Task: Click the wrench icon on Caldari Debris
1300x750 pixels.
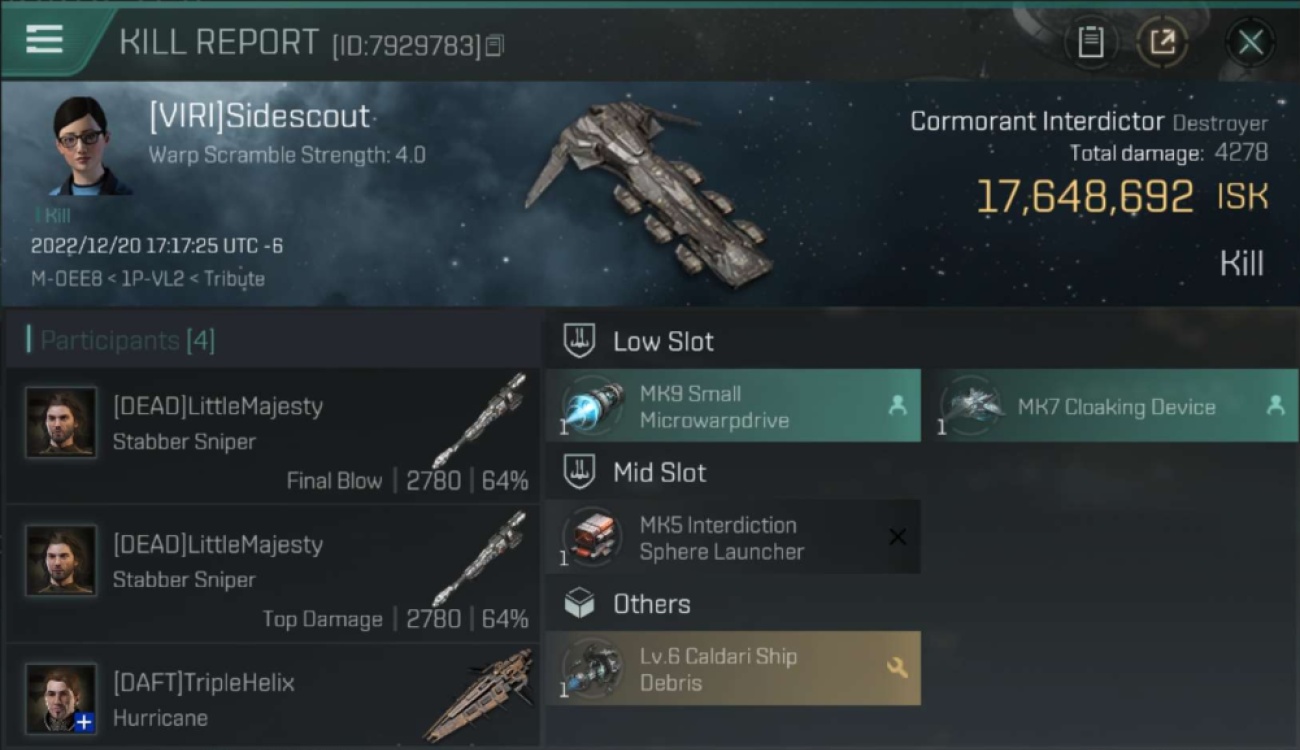Action: [x=897, y=668]
